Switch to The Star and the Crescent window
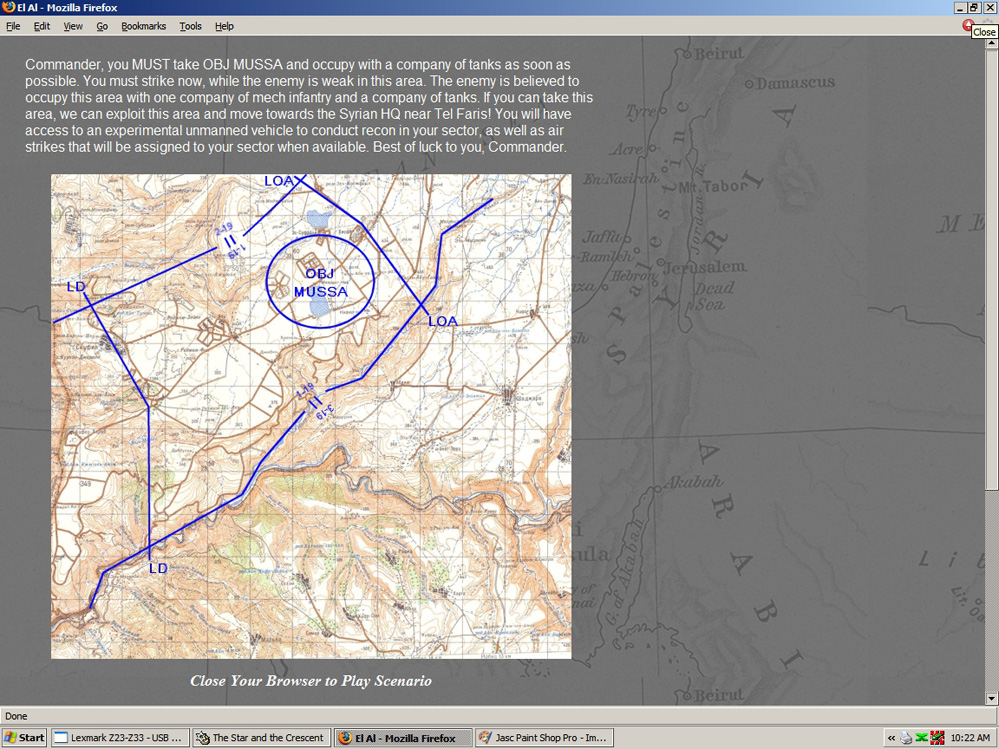The width and height of the screenshot is (999, 749). tap(261, 738)
